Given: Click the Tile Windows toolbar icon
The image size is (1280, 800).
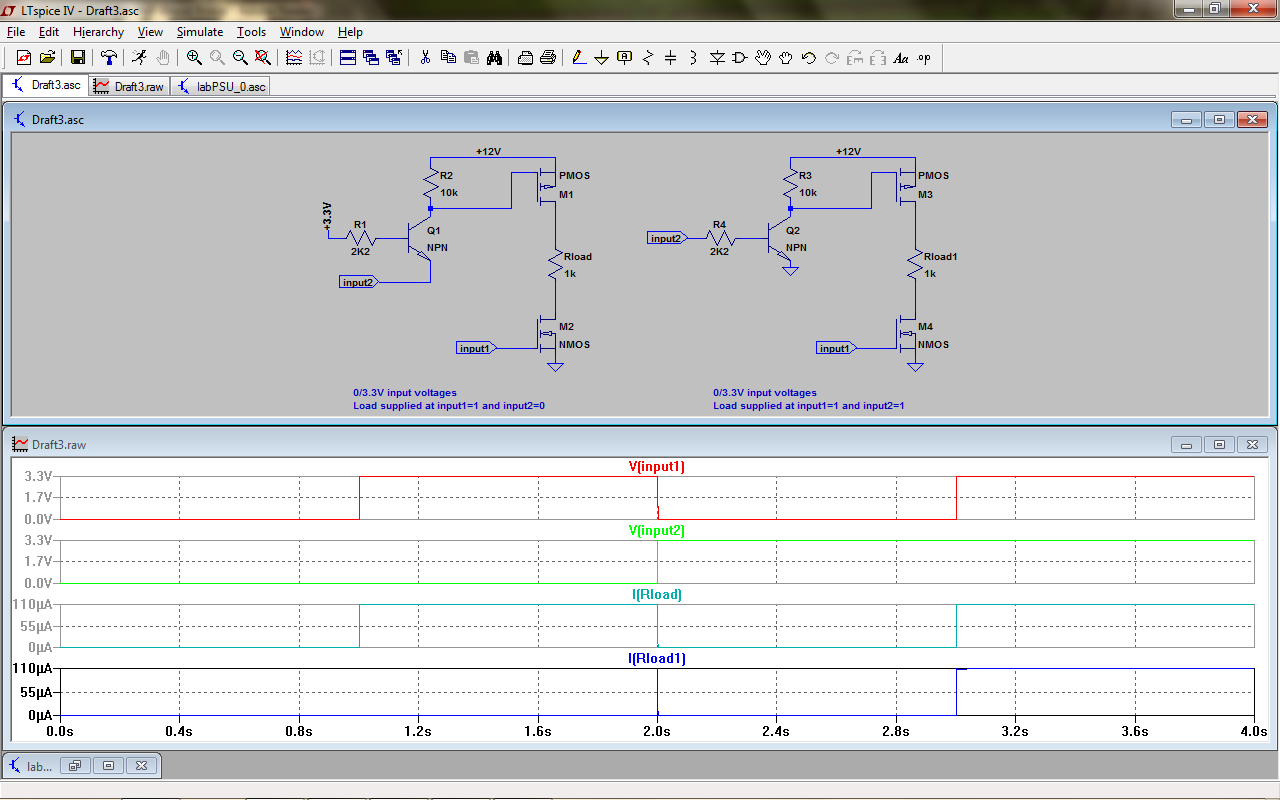Looking at the screenshot, I should point(348,58).
